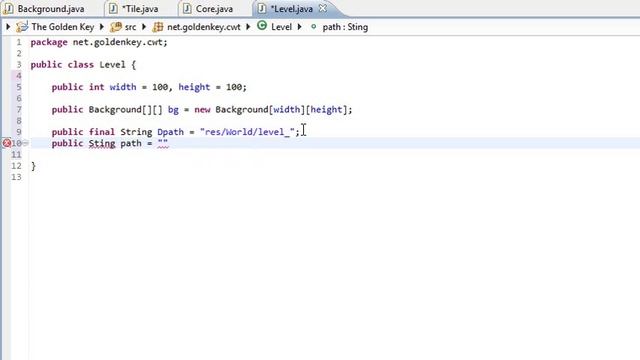Collapse the fold toggle at line 10
This screenshot has width=640, height=360.
pyautogui.click(x=25, y=143)
